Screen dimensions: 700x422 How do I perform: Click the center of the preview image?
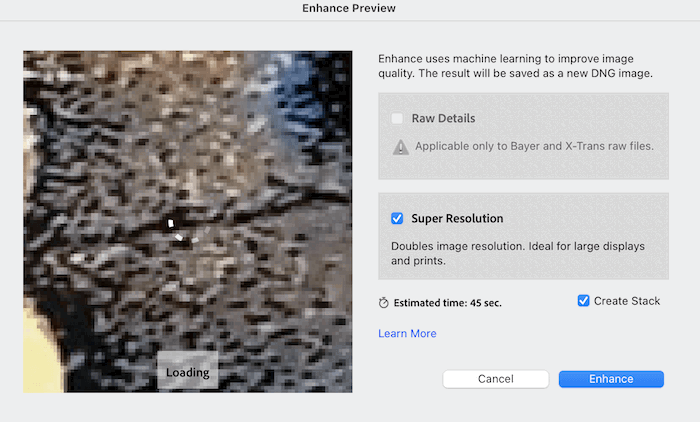(187, 221)
